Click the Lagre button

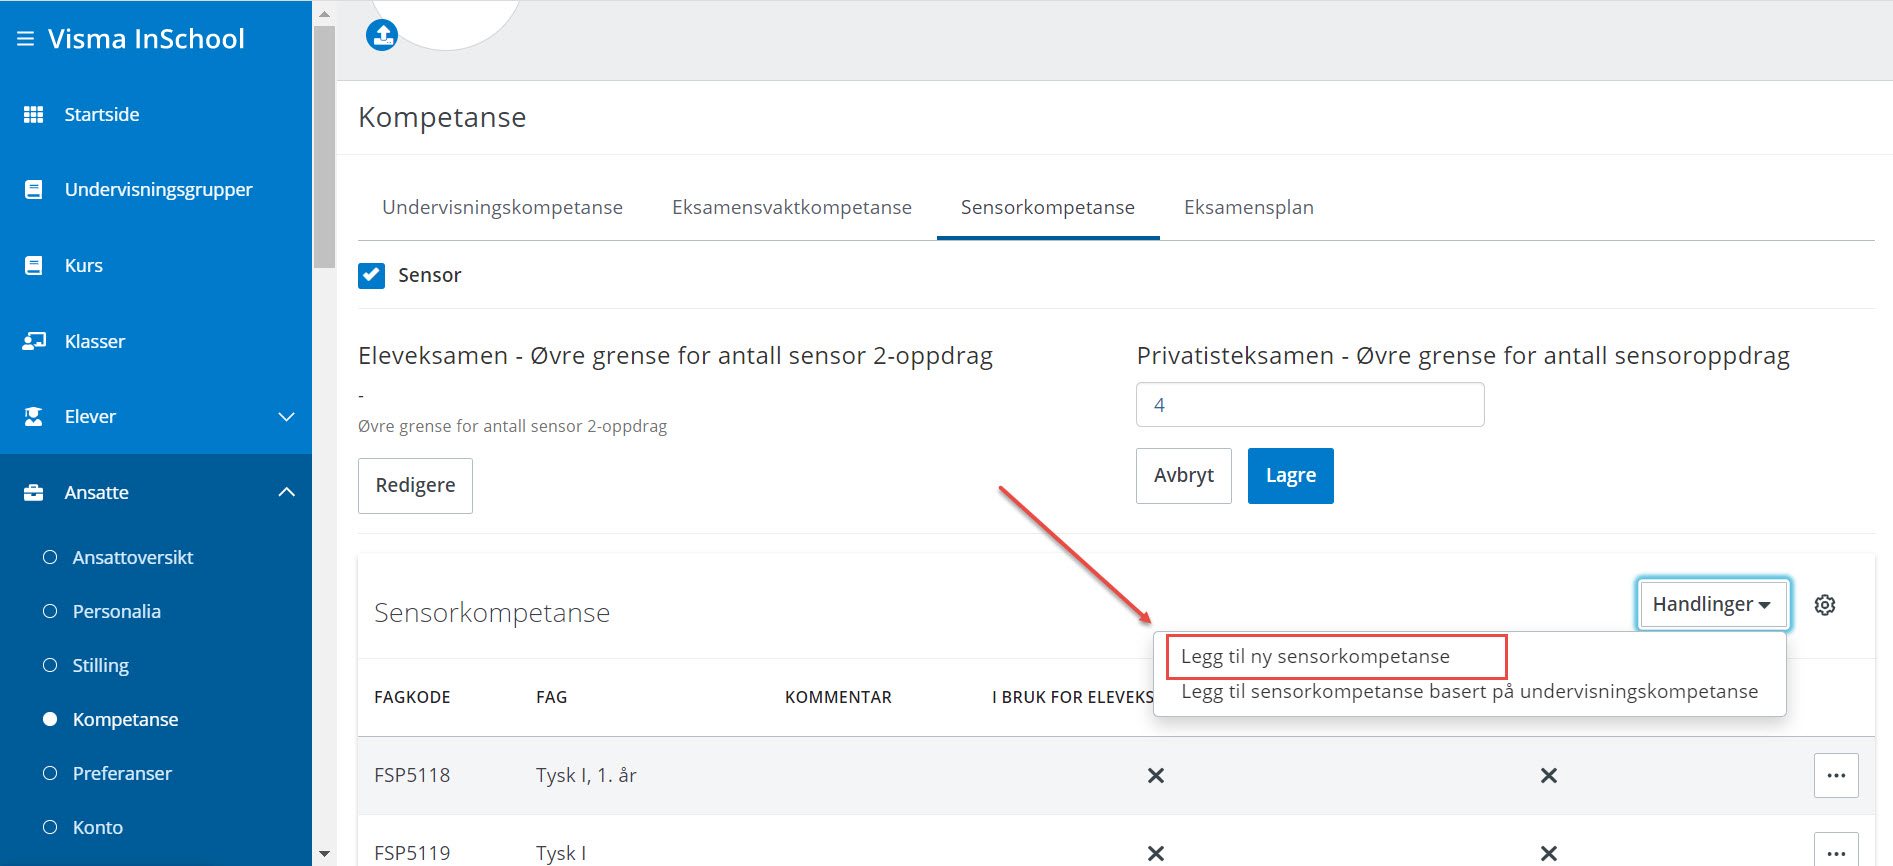pos(1291,476)
